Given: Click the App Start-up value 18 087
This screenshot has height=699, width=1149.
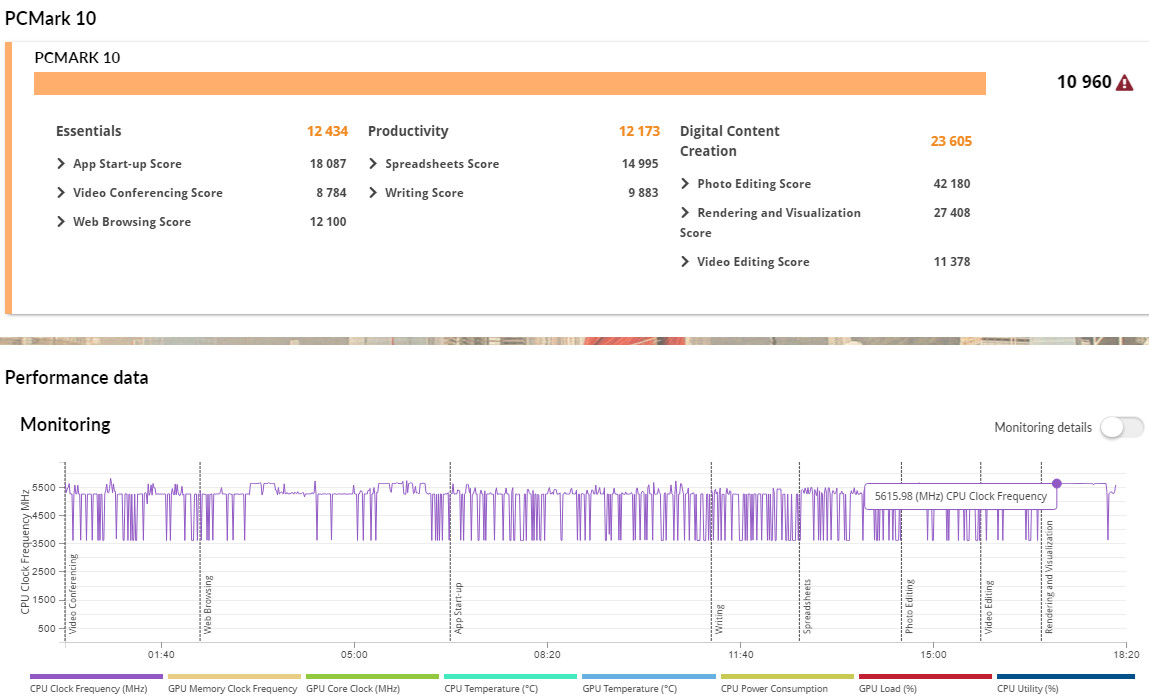Looking at the screenshot, I should [328, 163].
